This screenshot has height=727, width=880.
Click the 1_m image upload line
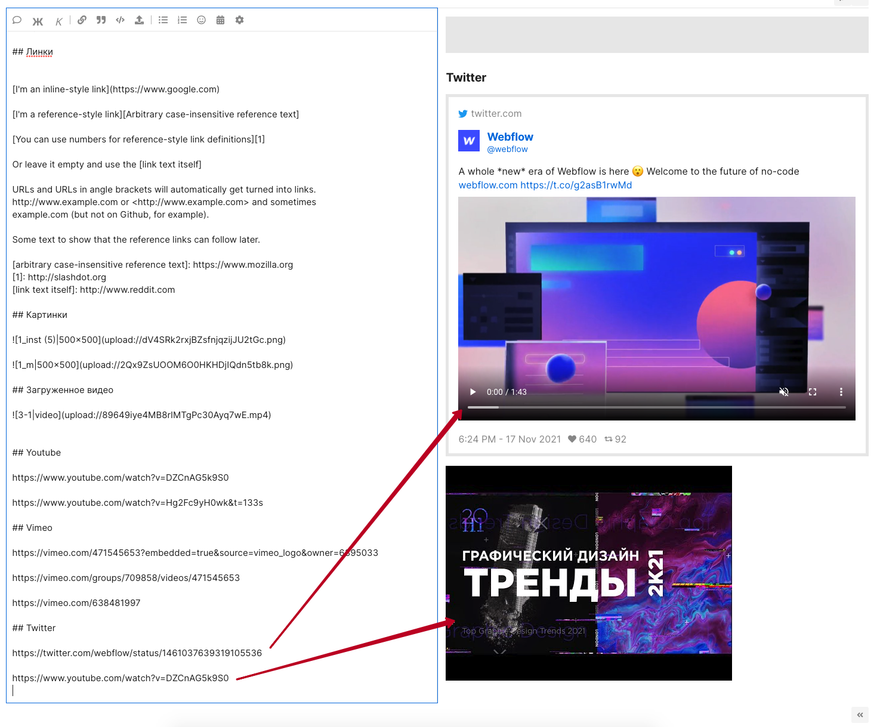[153, 365]
